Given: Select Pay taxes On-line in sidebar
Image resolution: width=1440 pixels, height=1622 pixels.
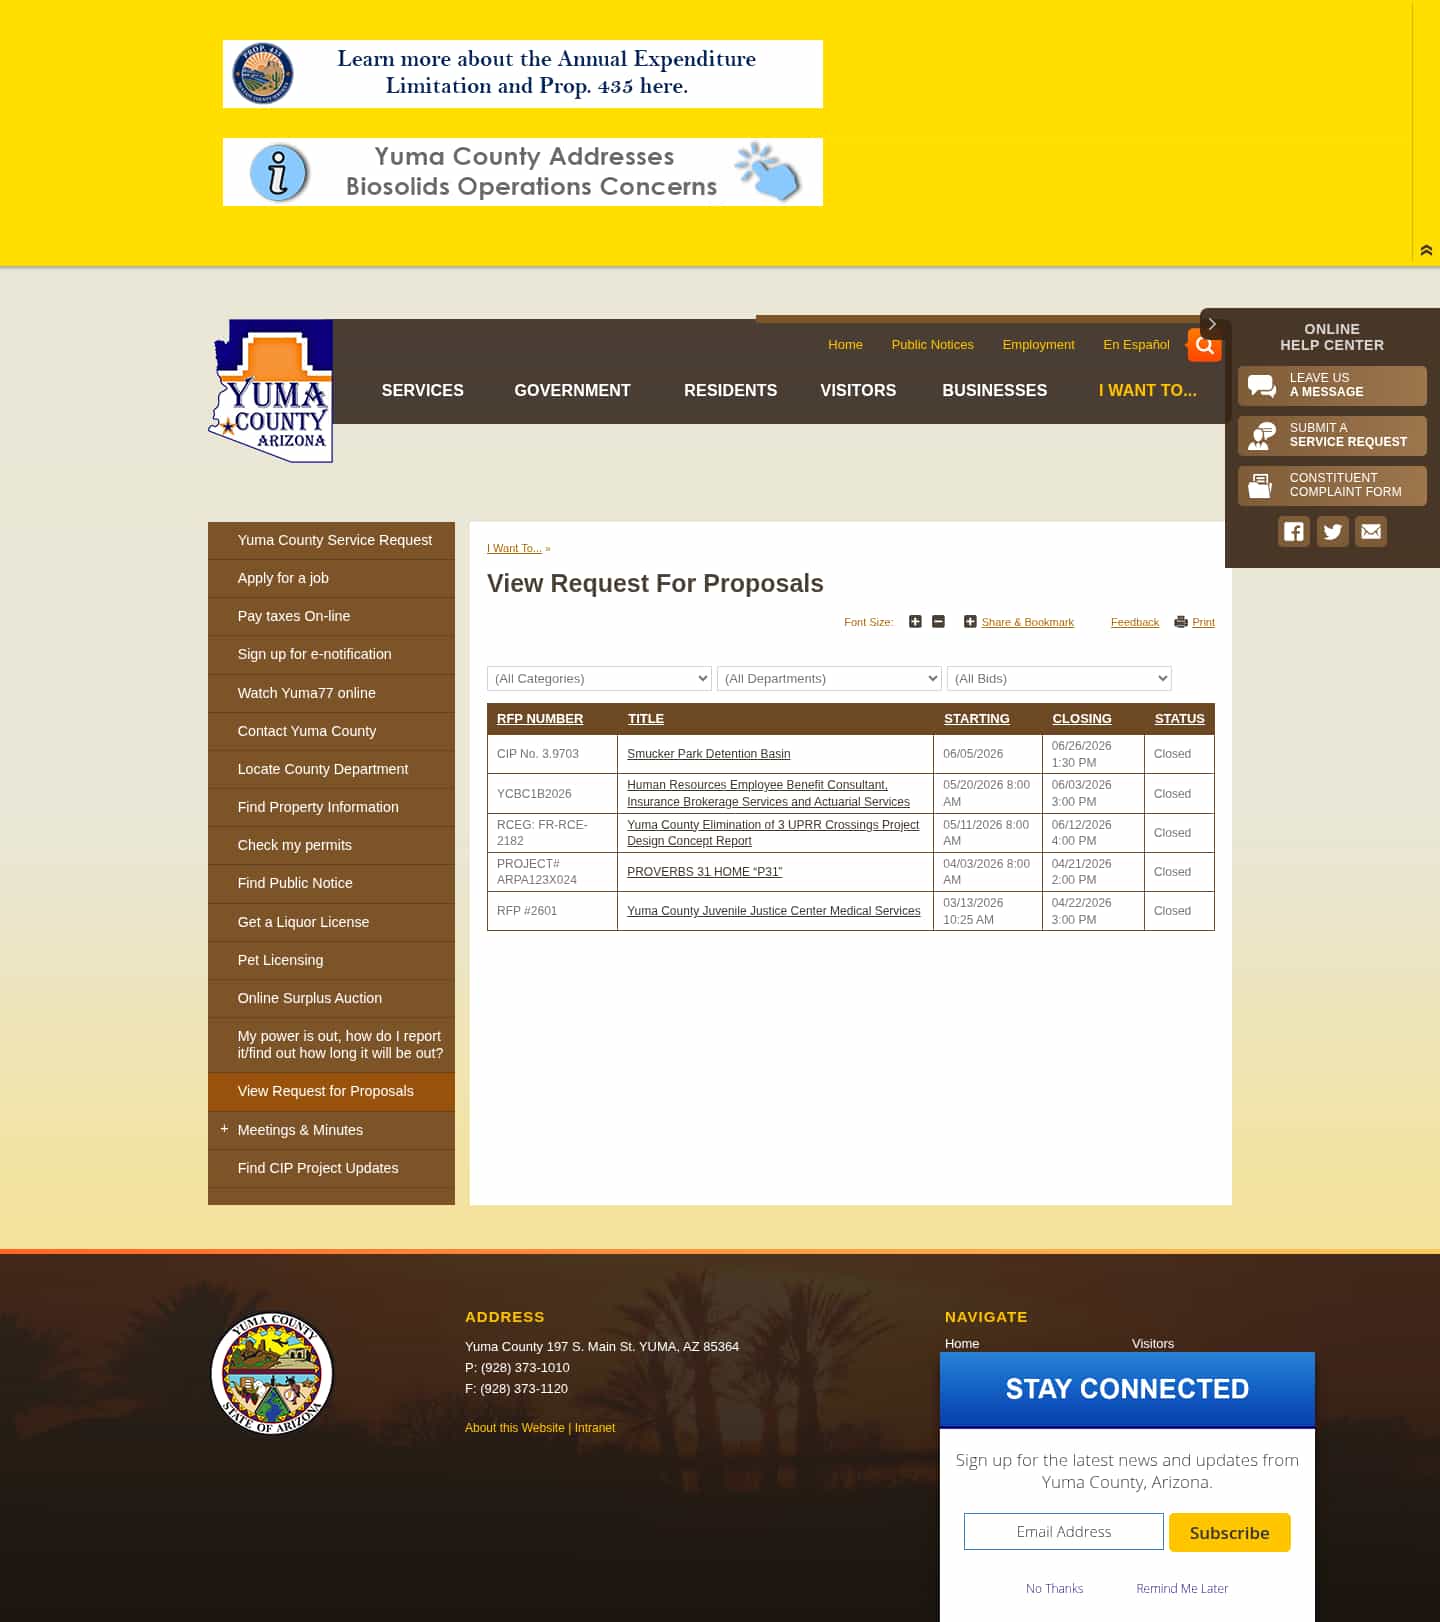Looking at the screenshot, I should click(x=331, y=616).
